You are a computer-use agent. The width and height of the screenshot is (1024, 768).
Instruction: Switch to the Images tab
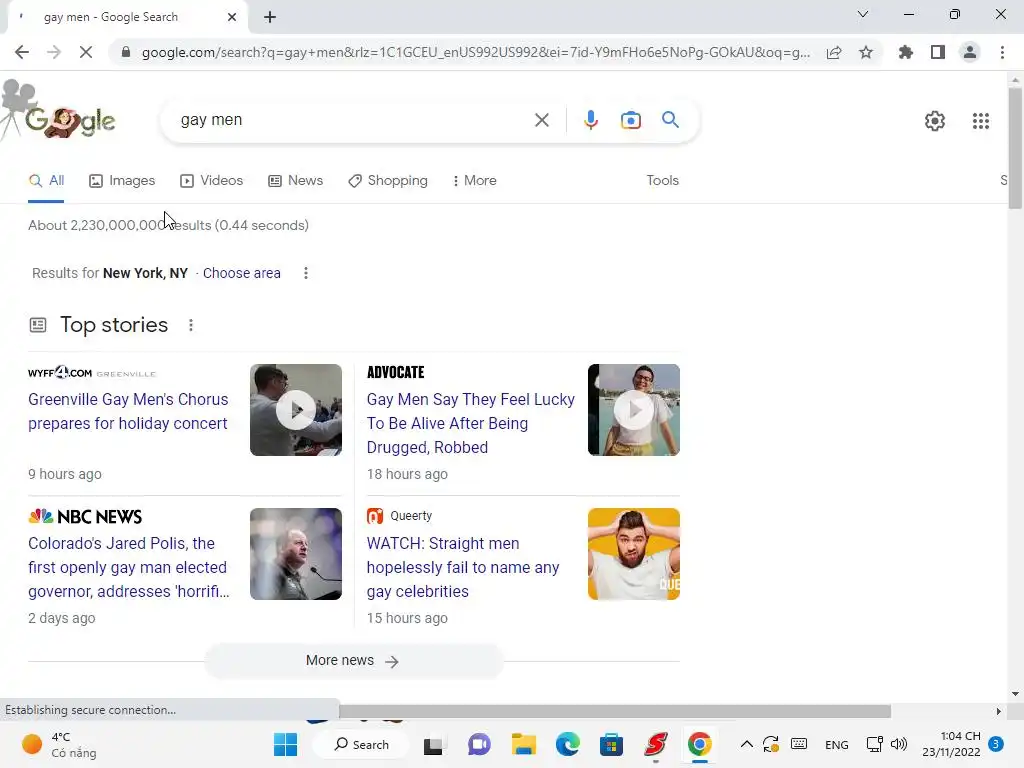point(122,181)
